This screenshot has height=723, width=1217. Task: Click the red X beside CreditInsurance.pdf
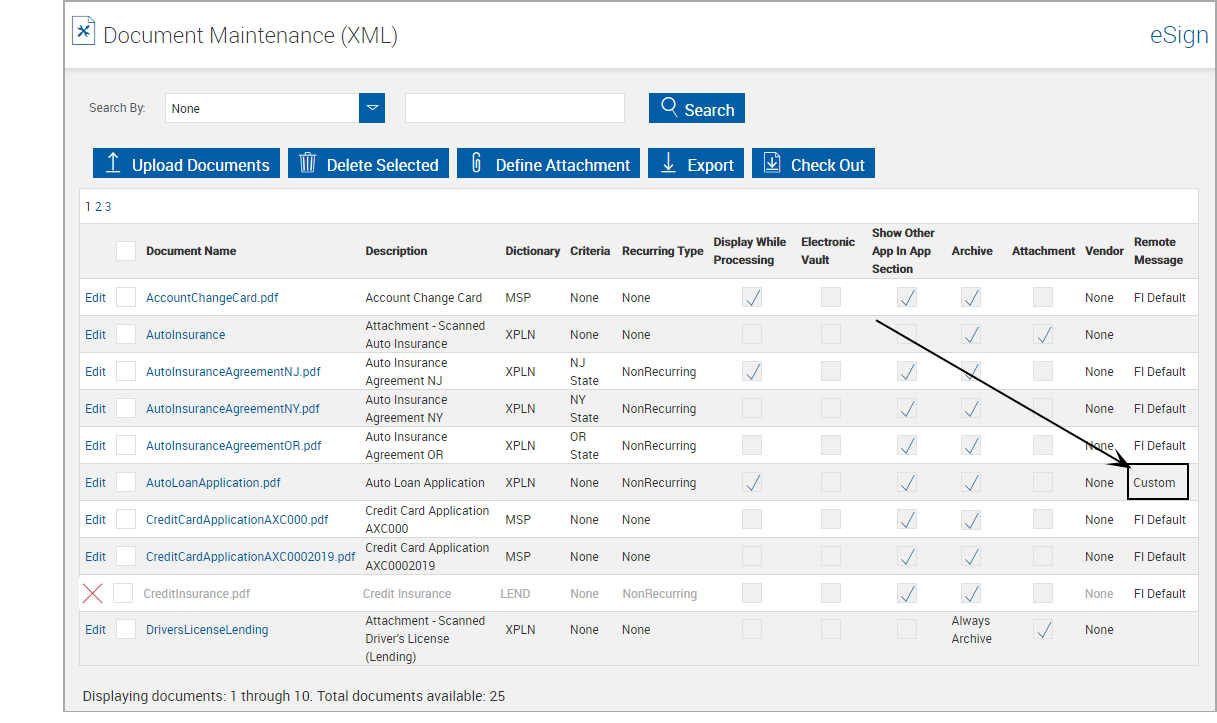92,592
